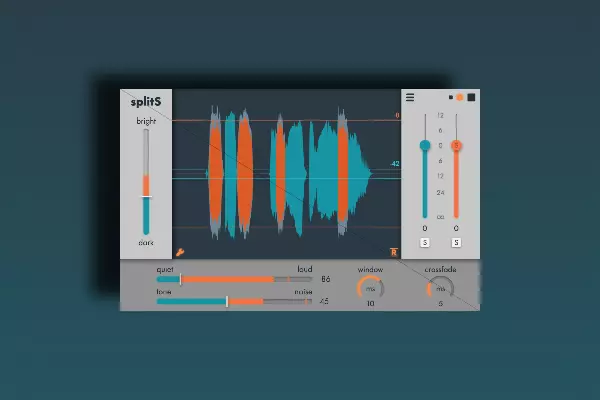Click the 'bright' label
This screenshot has height=400, width=600.
point(146,121)
